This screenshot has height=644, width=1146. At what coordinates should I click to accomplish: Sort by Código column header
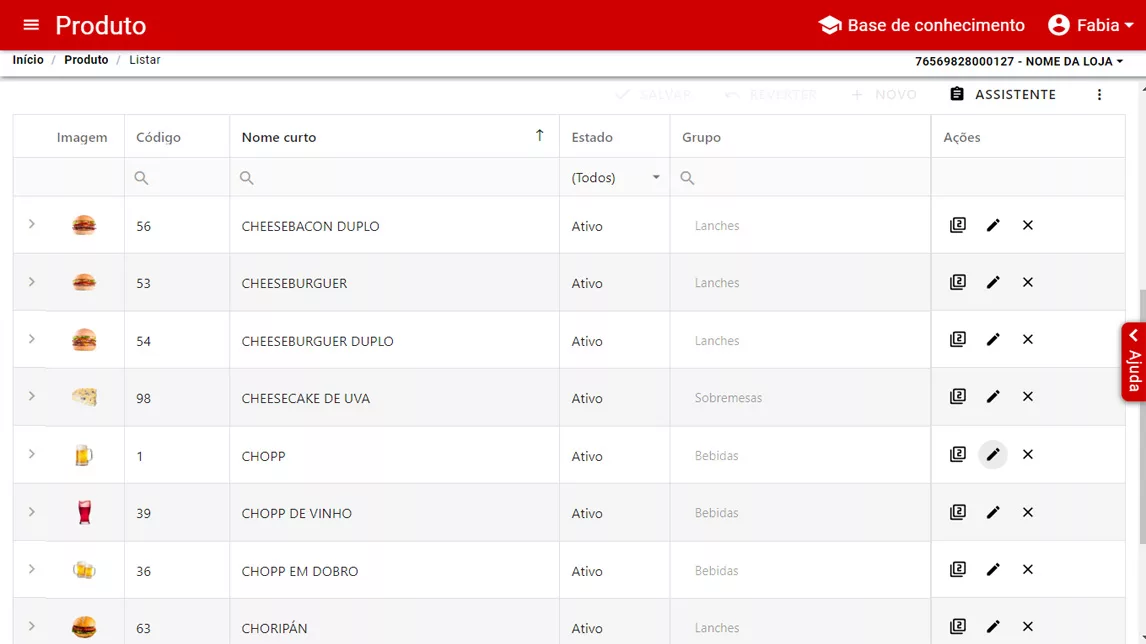tap(177, 137)
